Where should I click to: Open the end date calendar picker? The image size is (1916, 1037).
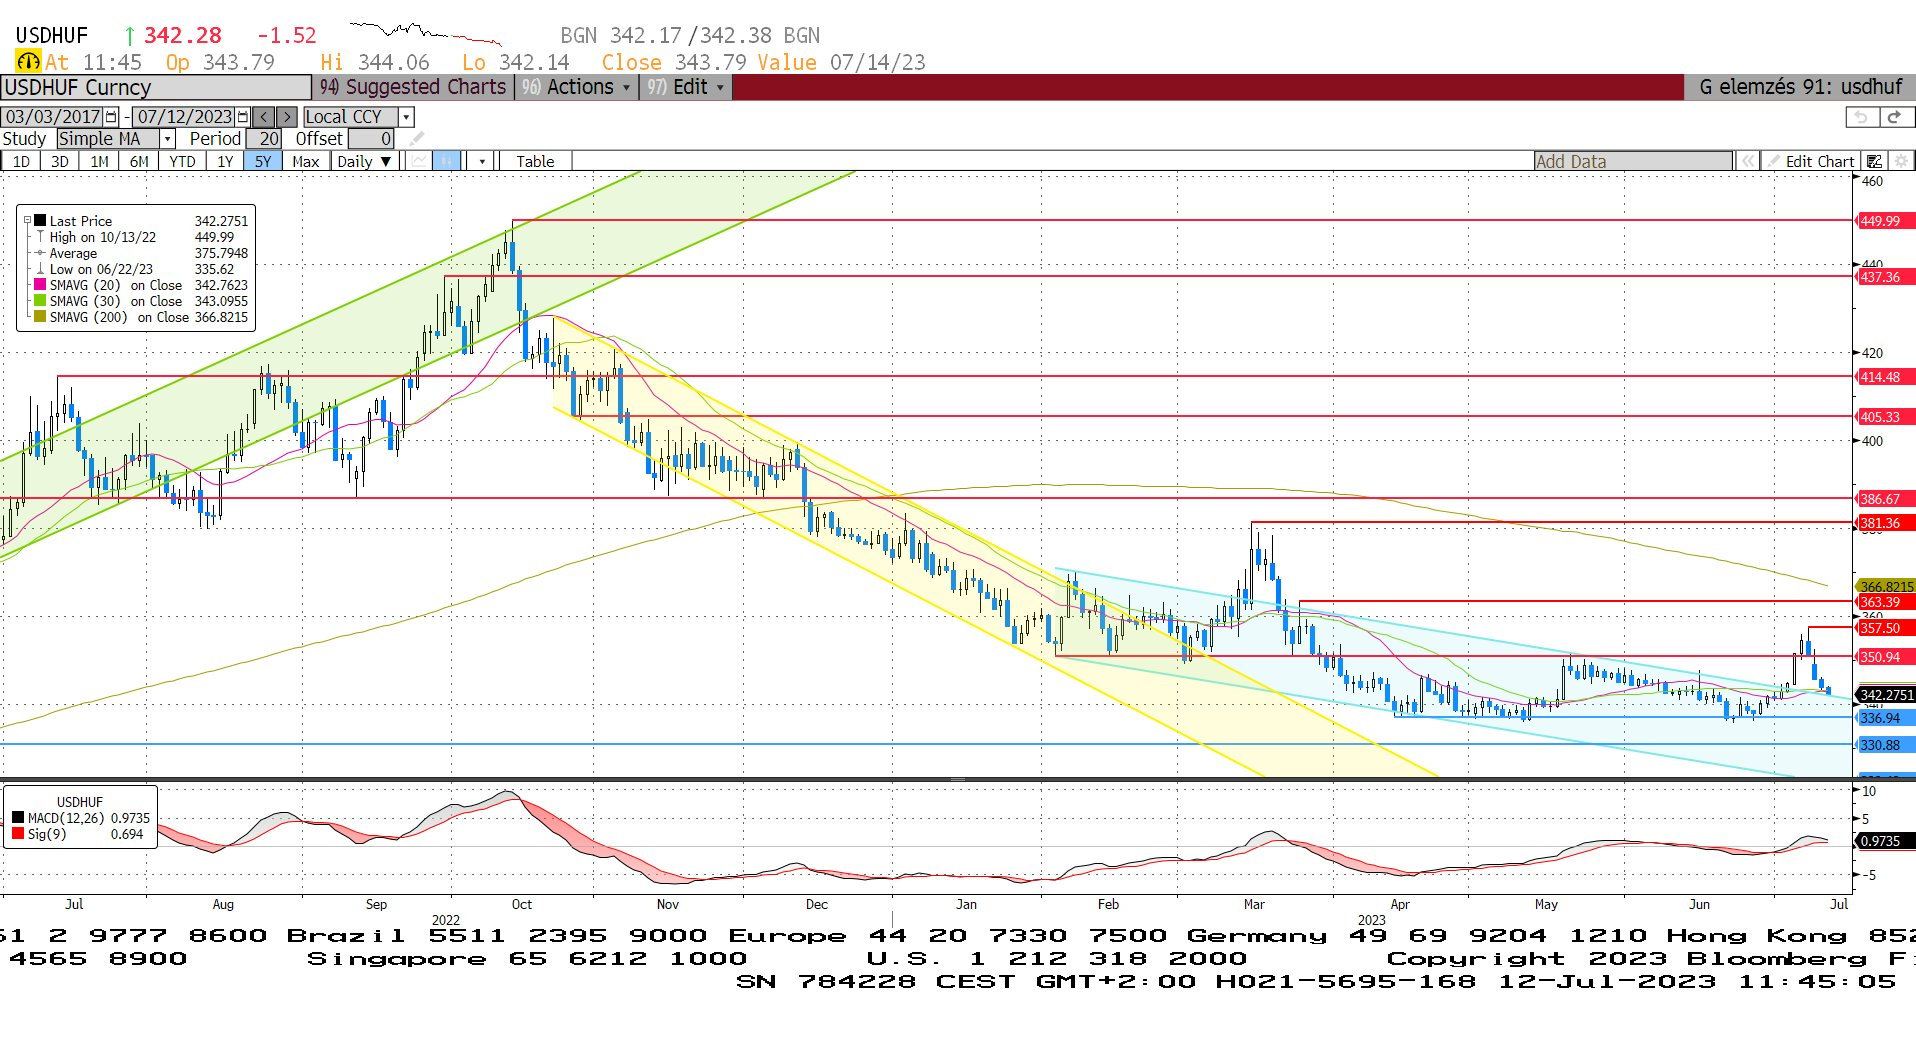coord(242,117)
